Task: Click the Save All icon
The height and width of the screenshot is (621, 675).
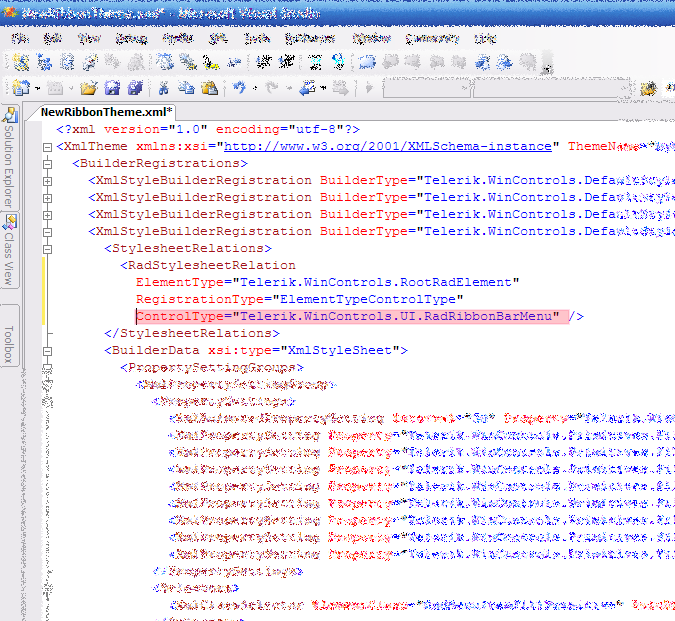Action: click(136, 88)
